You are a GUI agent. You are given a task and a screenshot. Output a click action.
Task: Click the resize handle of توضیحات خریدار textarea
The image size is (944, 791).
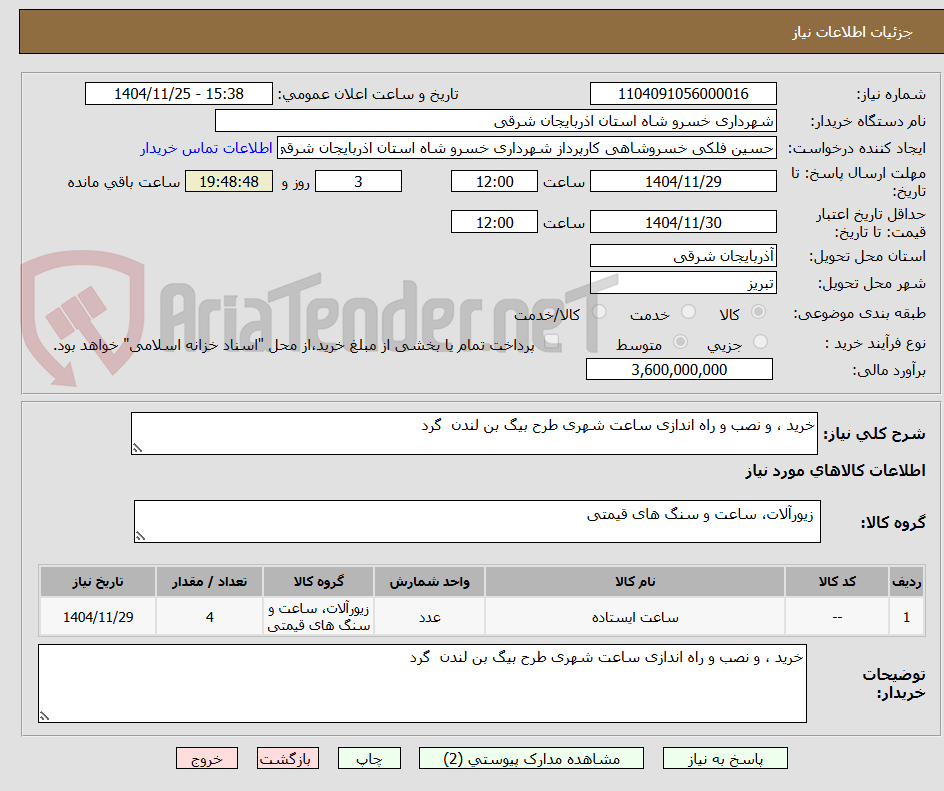point(44,716)
